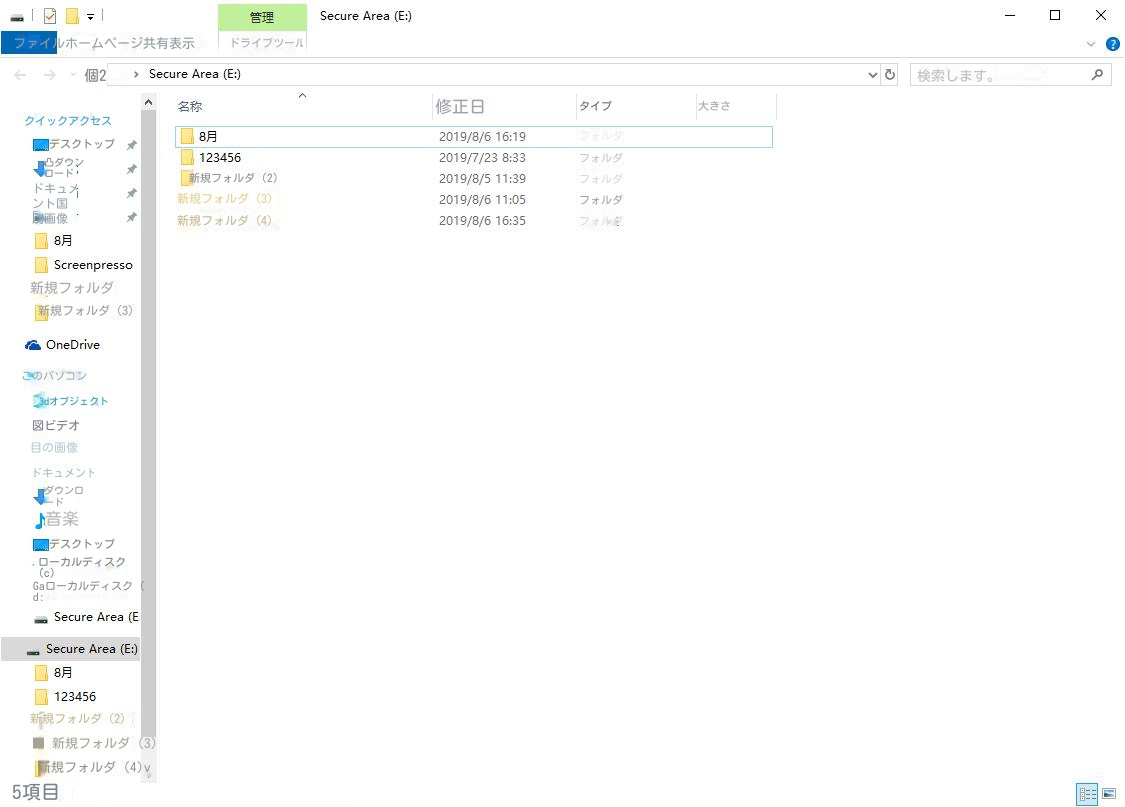Screen dimensions: 1125x807
Task: Switch to details view using bottom-right icon
Action: (x=1086, y=794)
